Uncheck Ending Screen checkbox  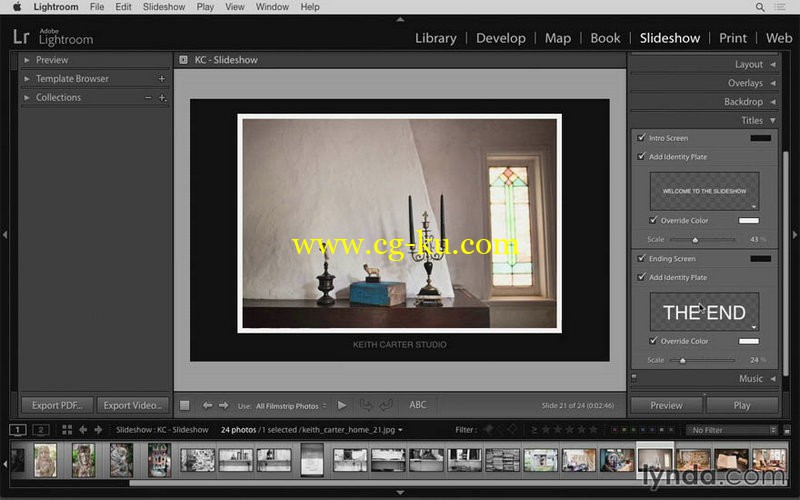click(x=641, y=258)
